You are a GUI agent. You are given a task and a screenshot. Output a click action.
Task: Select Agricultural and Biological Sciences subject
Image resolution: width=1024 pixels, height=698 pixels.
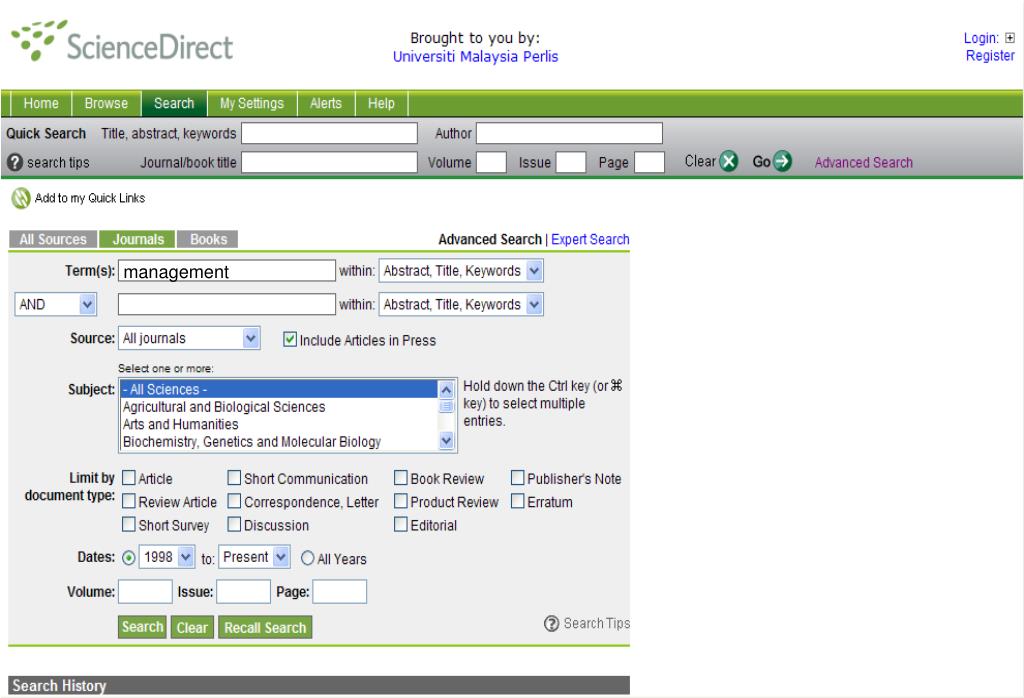click(280, 407)
